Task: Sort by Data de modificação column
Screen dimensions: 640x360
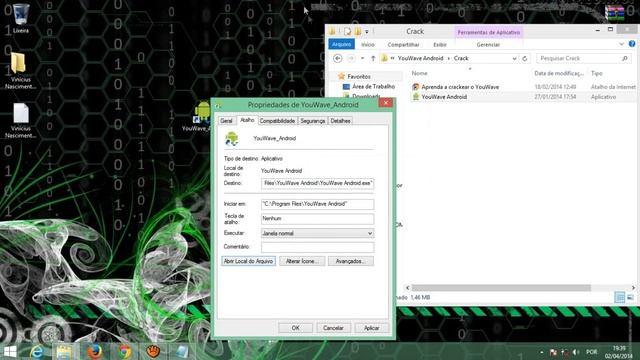Action: [559, 73]
